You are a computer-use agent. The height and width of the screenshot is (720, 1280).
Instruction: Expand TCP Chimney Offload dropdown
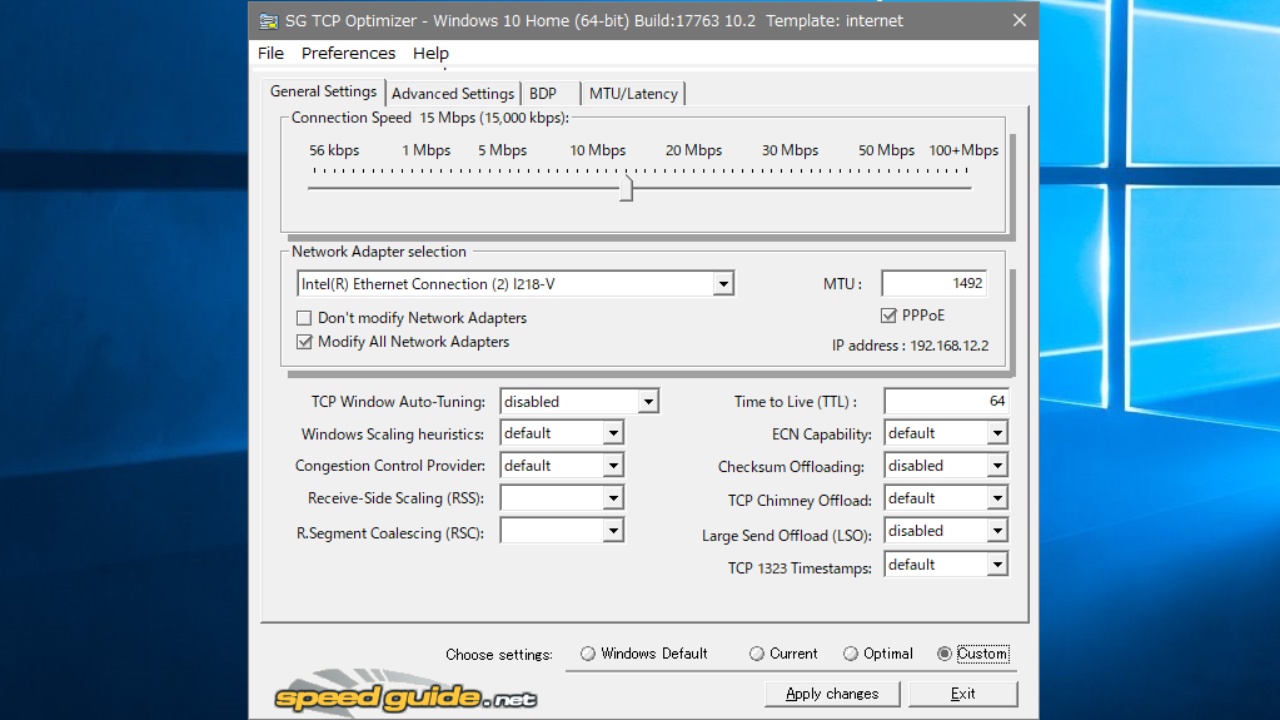pyautogui.click(x=997, y=498)
